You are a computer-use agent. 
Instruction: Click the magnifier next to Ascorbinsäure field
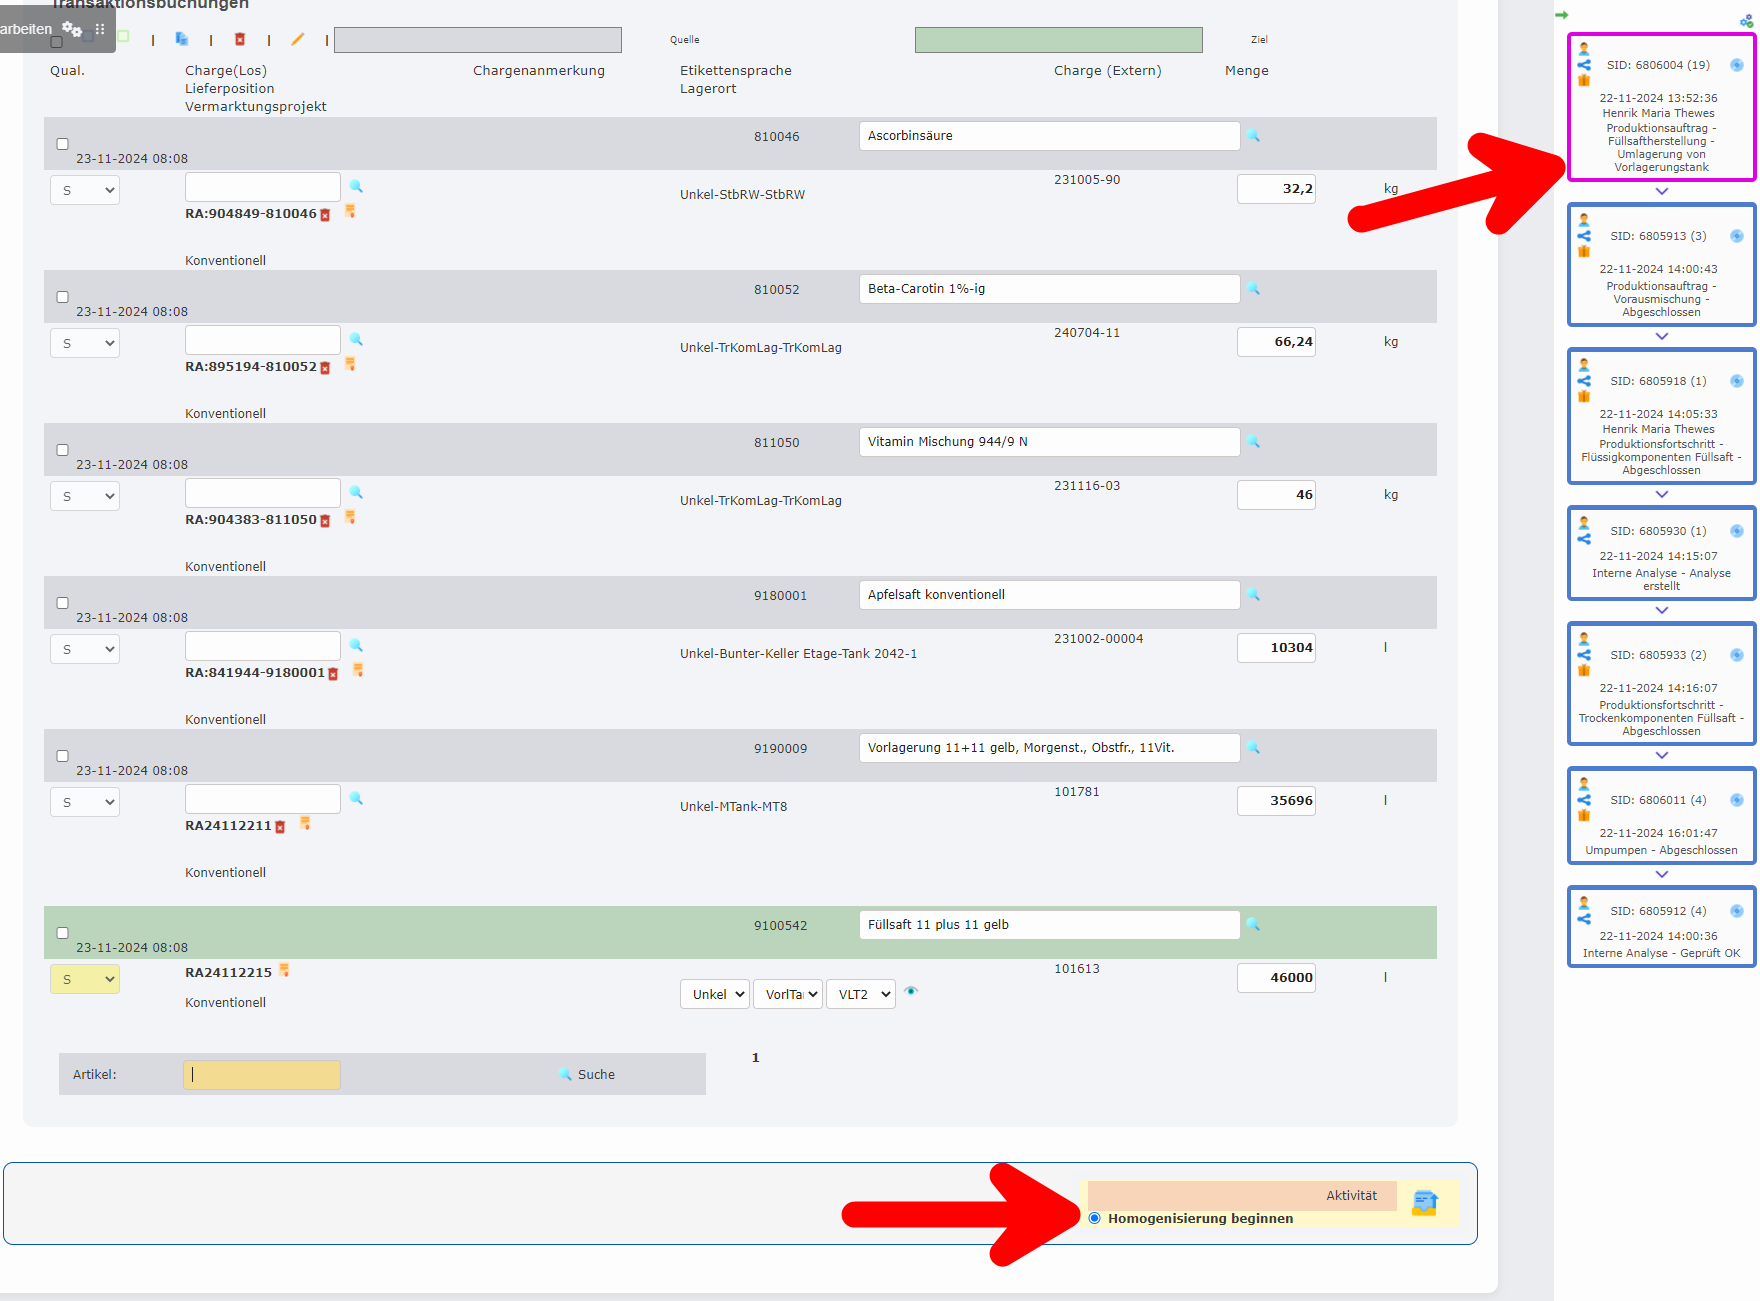pyautogui.click(x=1254, y=136)
